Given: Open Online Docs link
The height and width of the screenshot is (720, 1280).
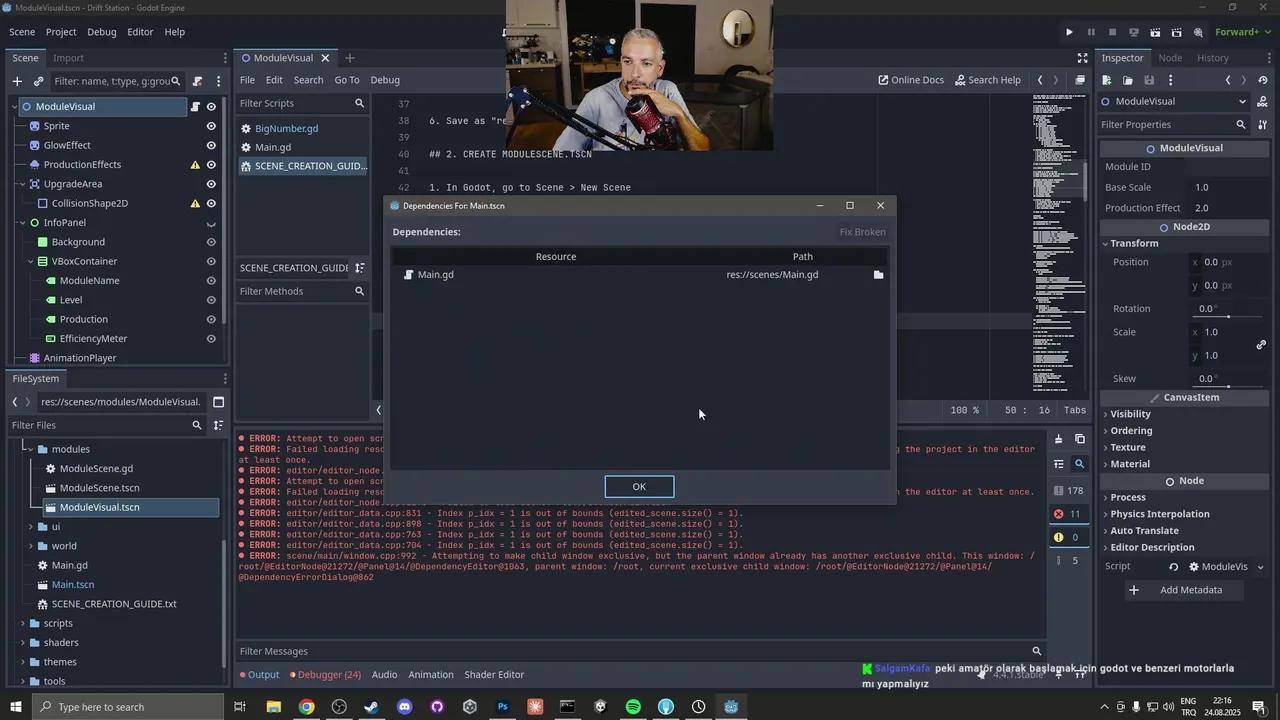Looking at the screenshot, I should 911,80.
